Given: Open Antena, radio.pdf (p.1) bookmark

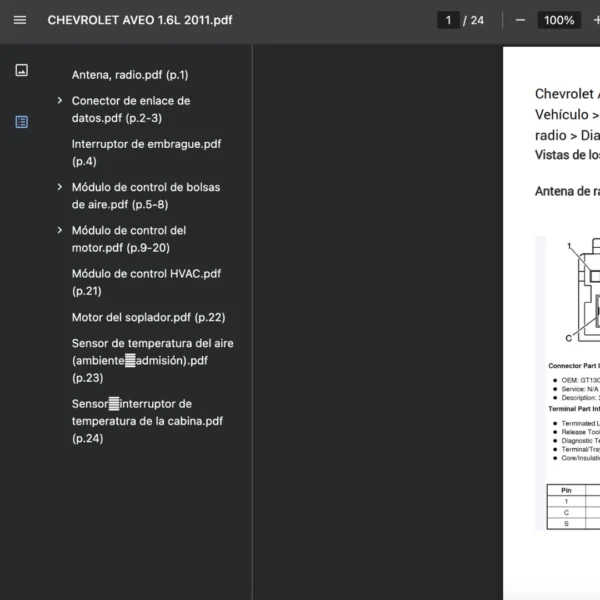Looking at the screenshot, I should [x=130, y=75].
